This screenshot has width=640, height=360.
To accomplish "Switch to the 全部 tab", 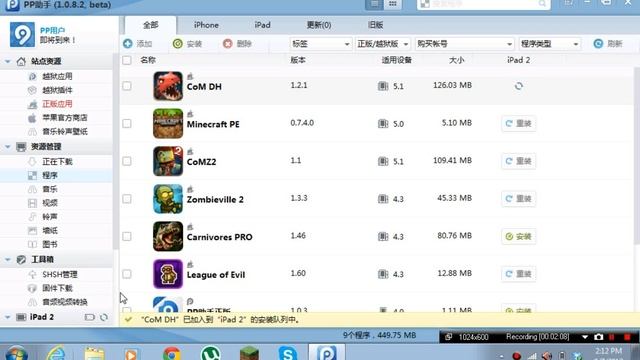I will point(151,25).
